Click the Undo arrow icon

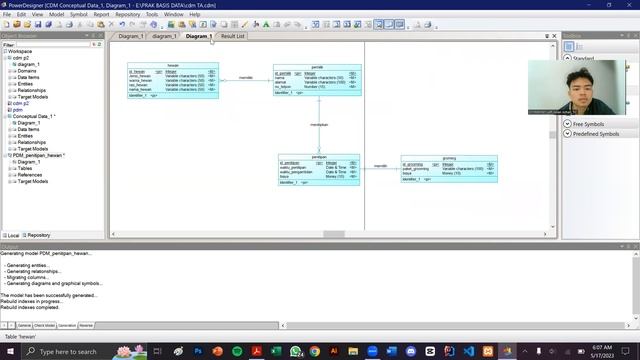122,24
